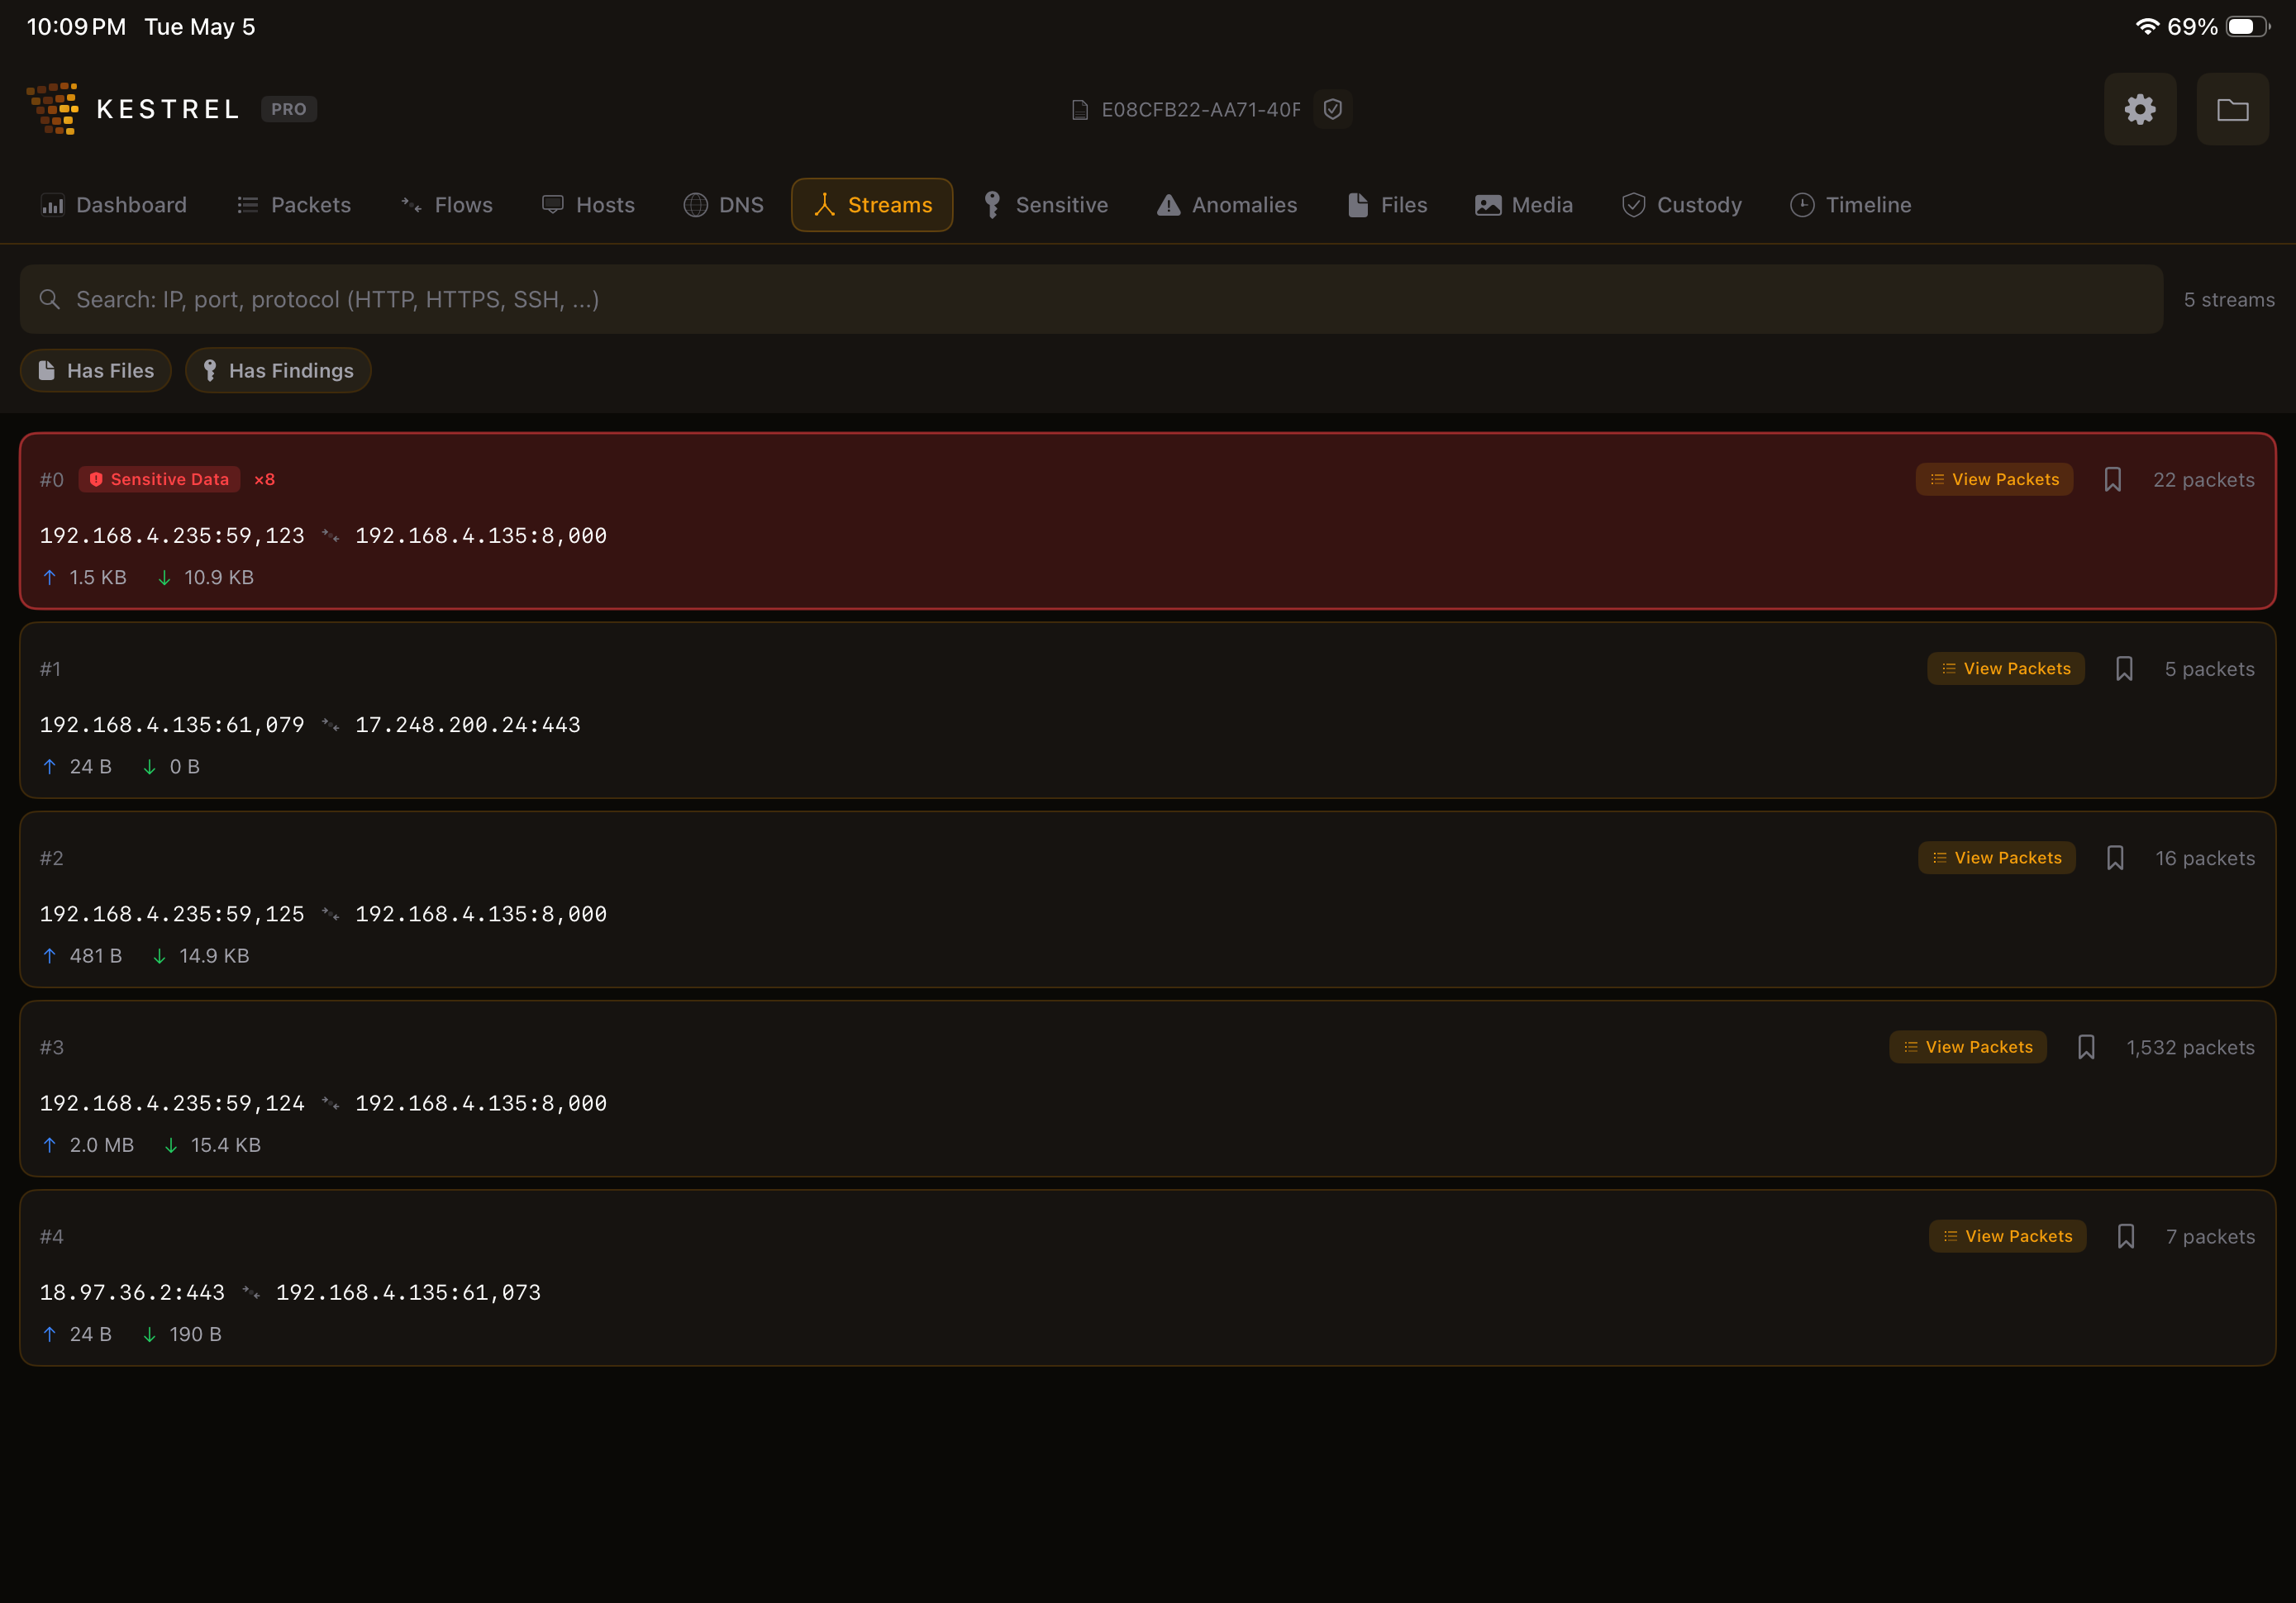Open the Hosts tab
The width and height of the screenshot is (2296, 1603).
(x=588, y=205)
